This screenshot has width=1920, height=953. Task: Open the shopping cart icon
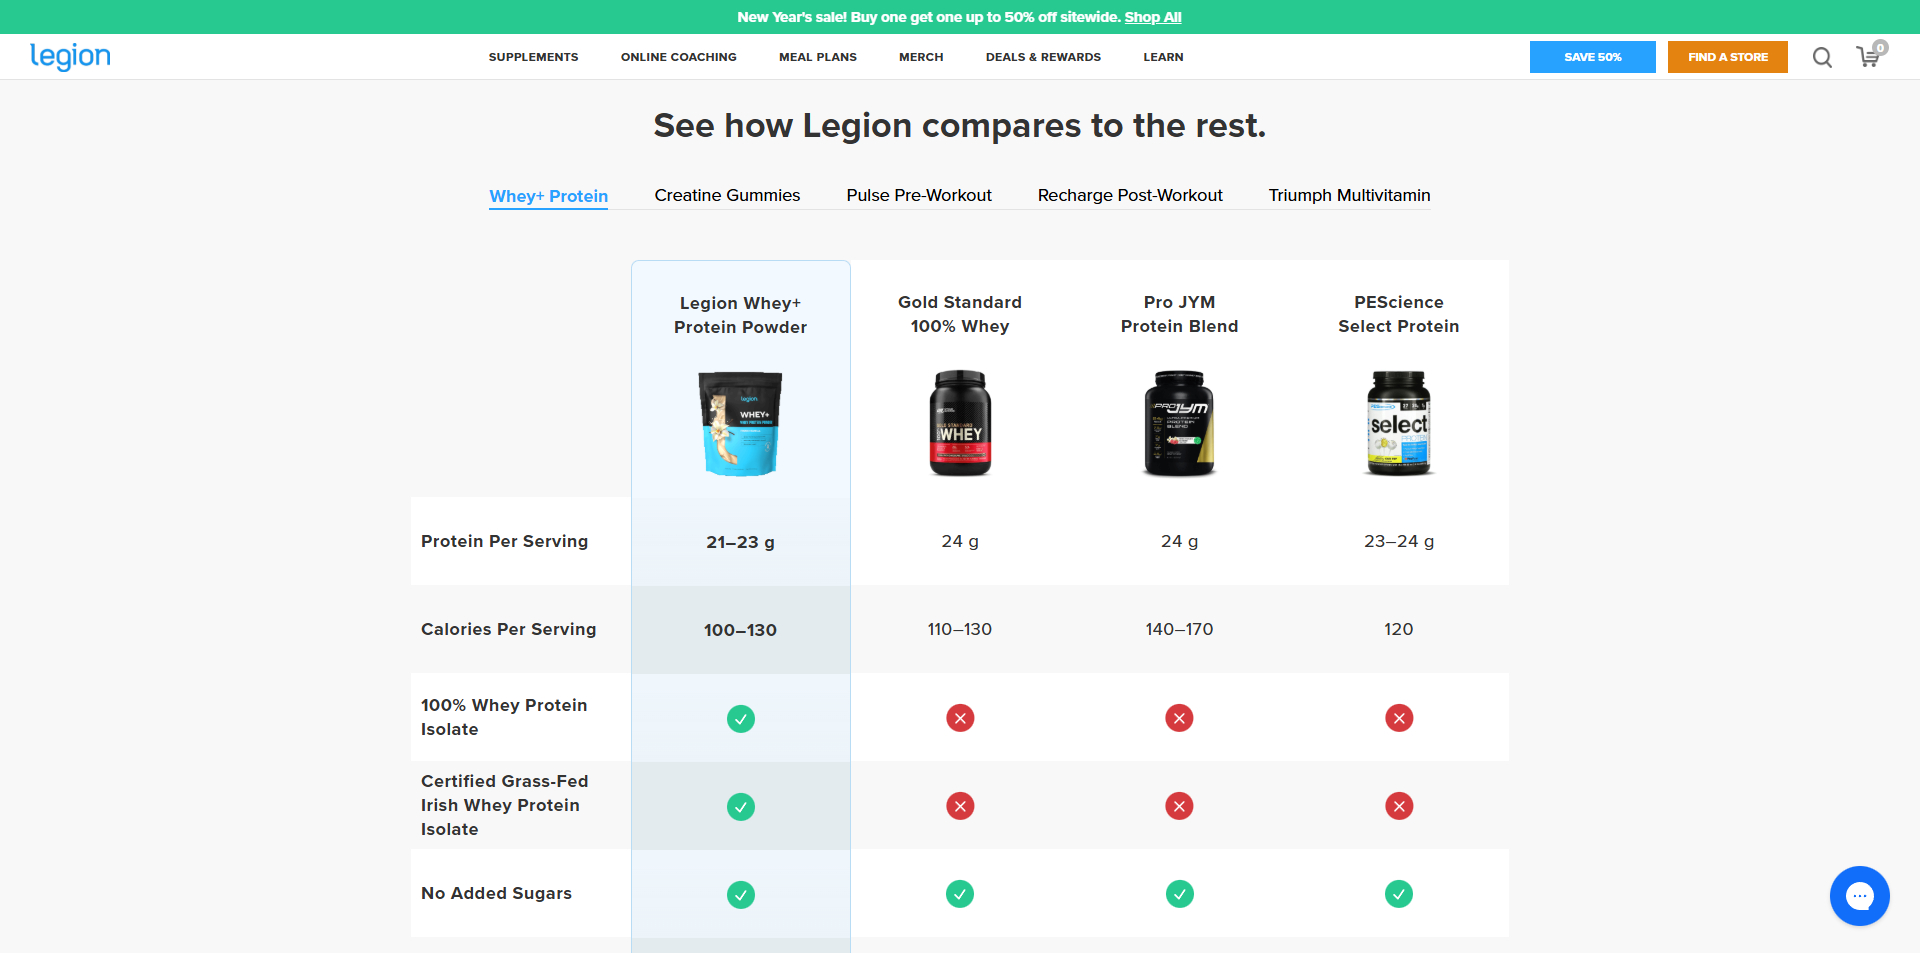click(x=1868, y=57)
